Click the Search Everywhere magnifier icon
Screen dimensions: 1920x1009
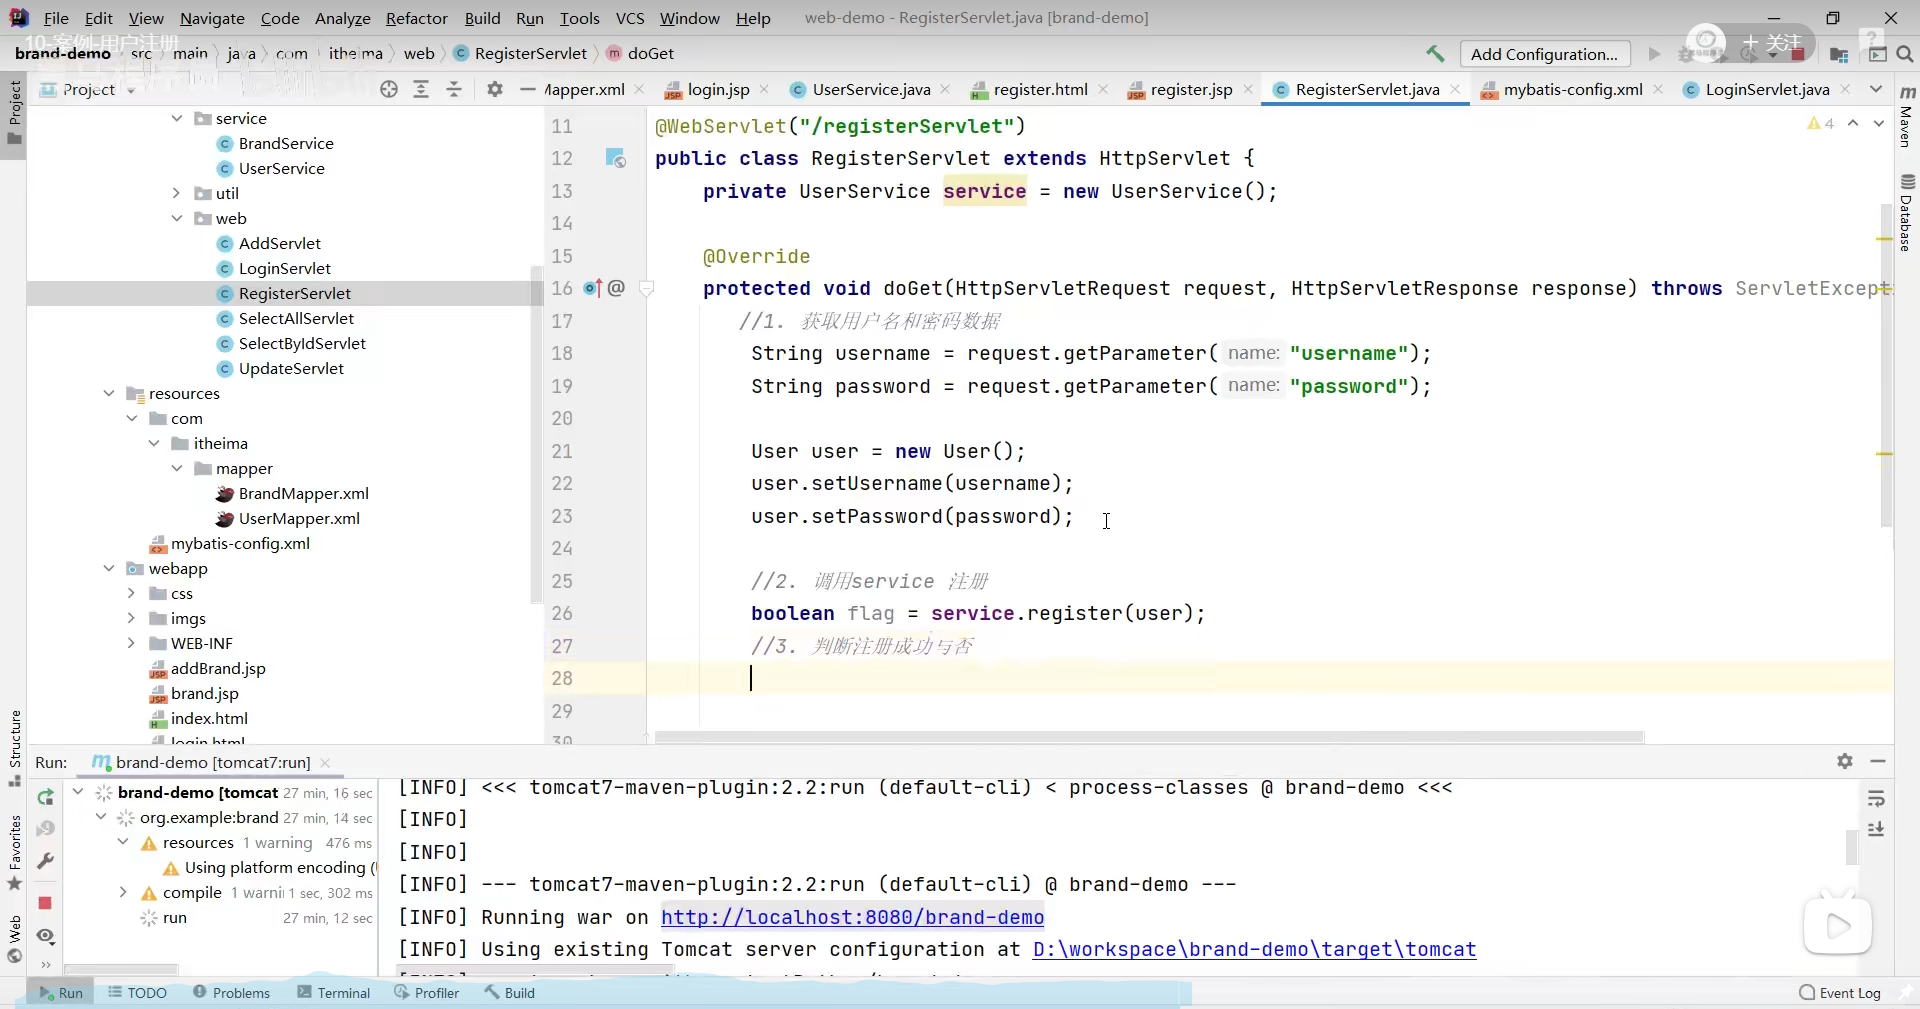(1905, 54)
